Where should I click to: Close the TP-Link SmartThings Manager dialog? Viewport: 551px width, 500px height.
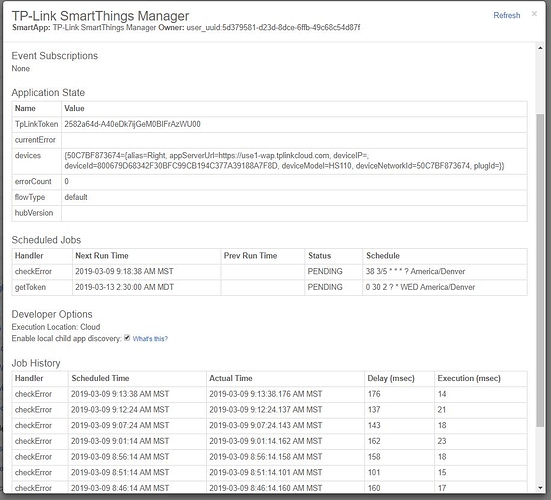pos(534,14)
